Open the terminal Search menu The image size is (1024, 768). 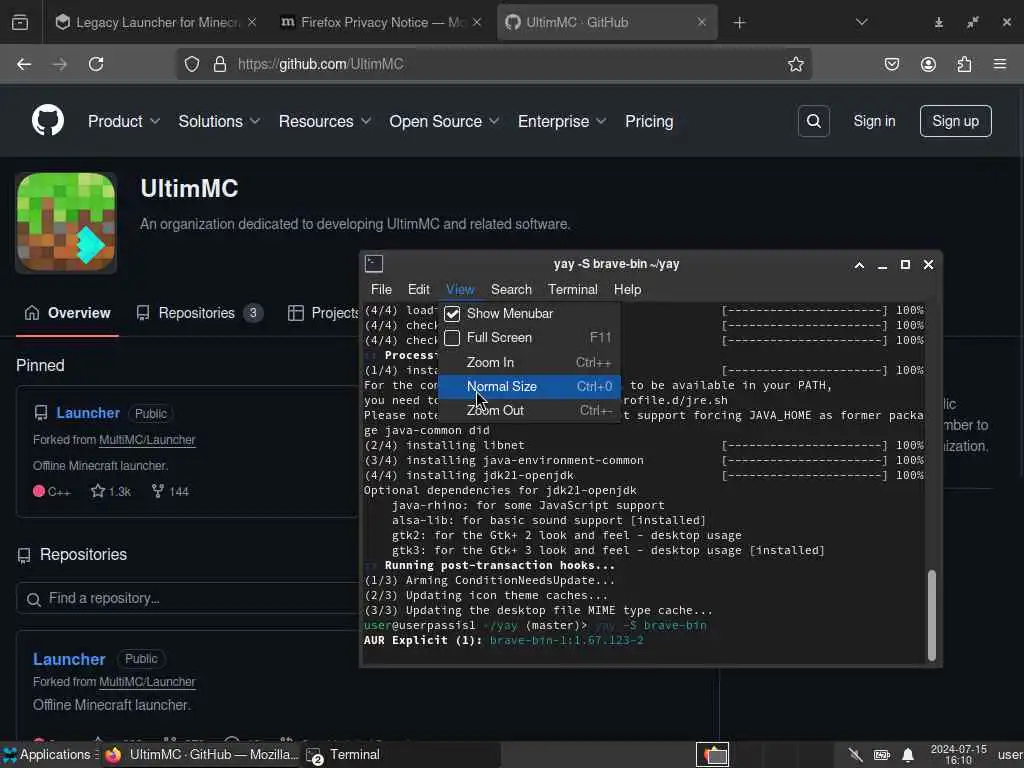click(x=511, y=289)
